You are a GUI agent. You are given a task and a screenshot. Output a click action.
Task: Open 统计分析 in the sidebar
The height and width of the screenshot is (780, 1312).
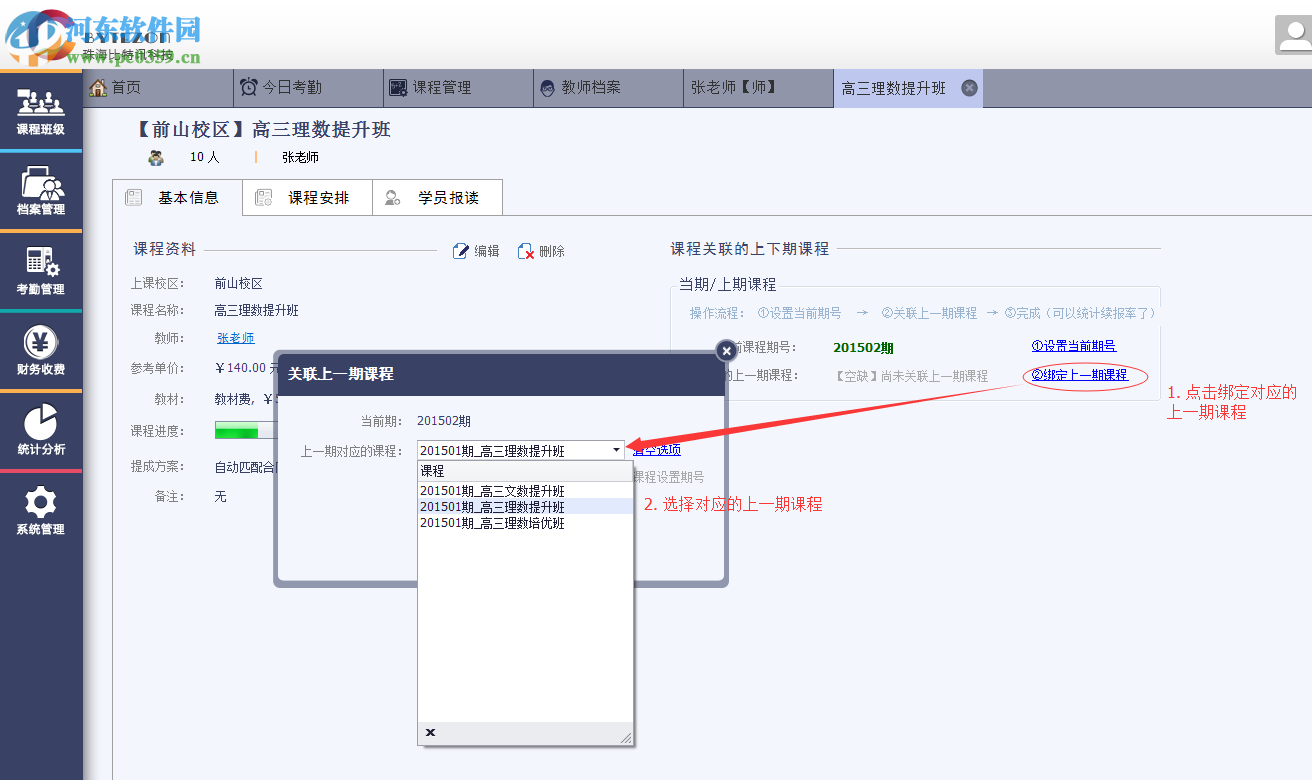(40, 431)
